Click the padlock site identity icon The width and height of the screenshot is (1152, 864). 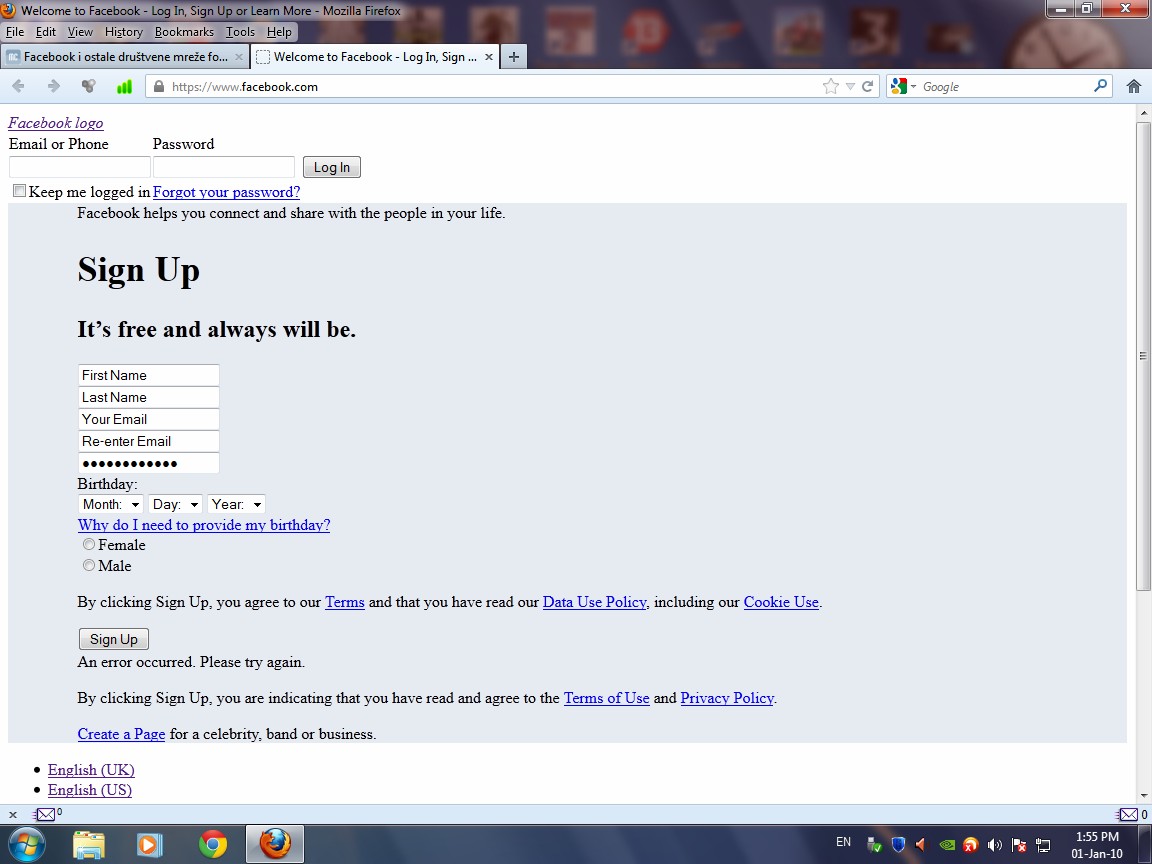click(x=159, y=86)
